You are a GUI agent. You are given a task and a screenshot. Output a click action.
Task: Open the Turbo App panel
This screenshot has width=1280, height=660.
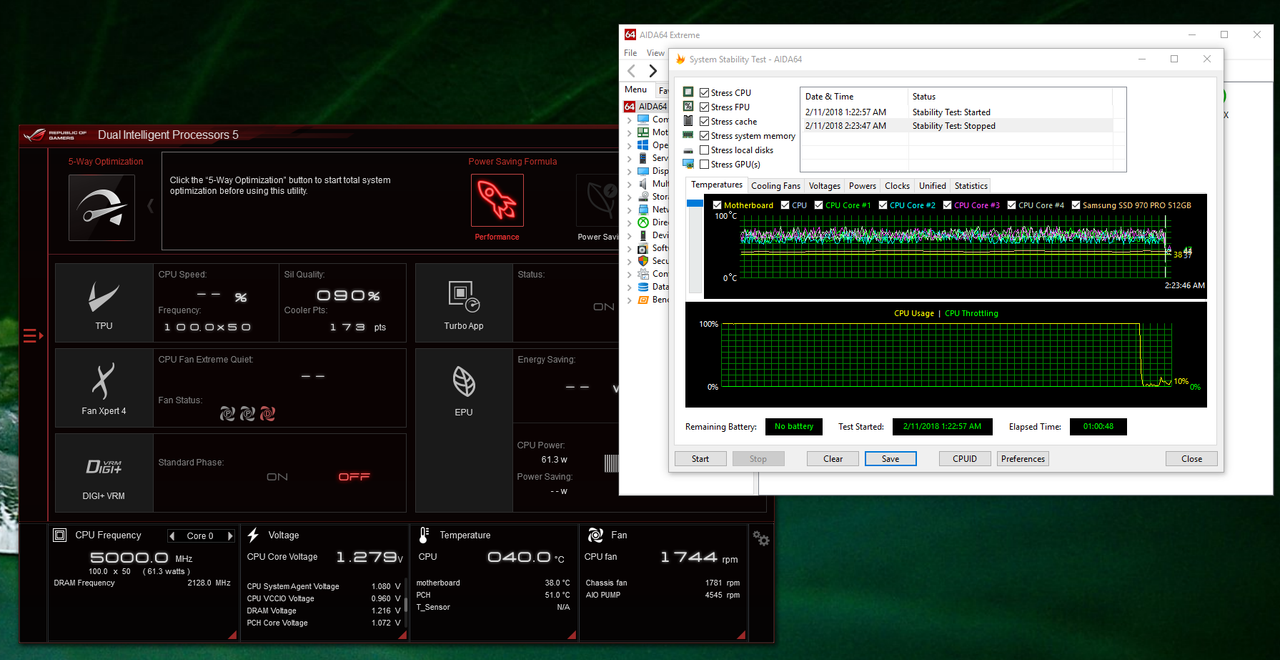(463, 303)
